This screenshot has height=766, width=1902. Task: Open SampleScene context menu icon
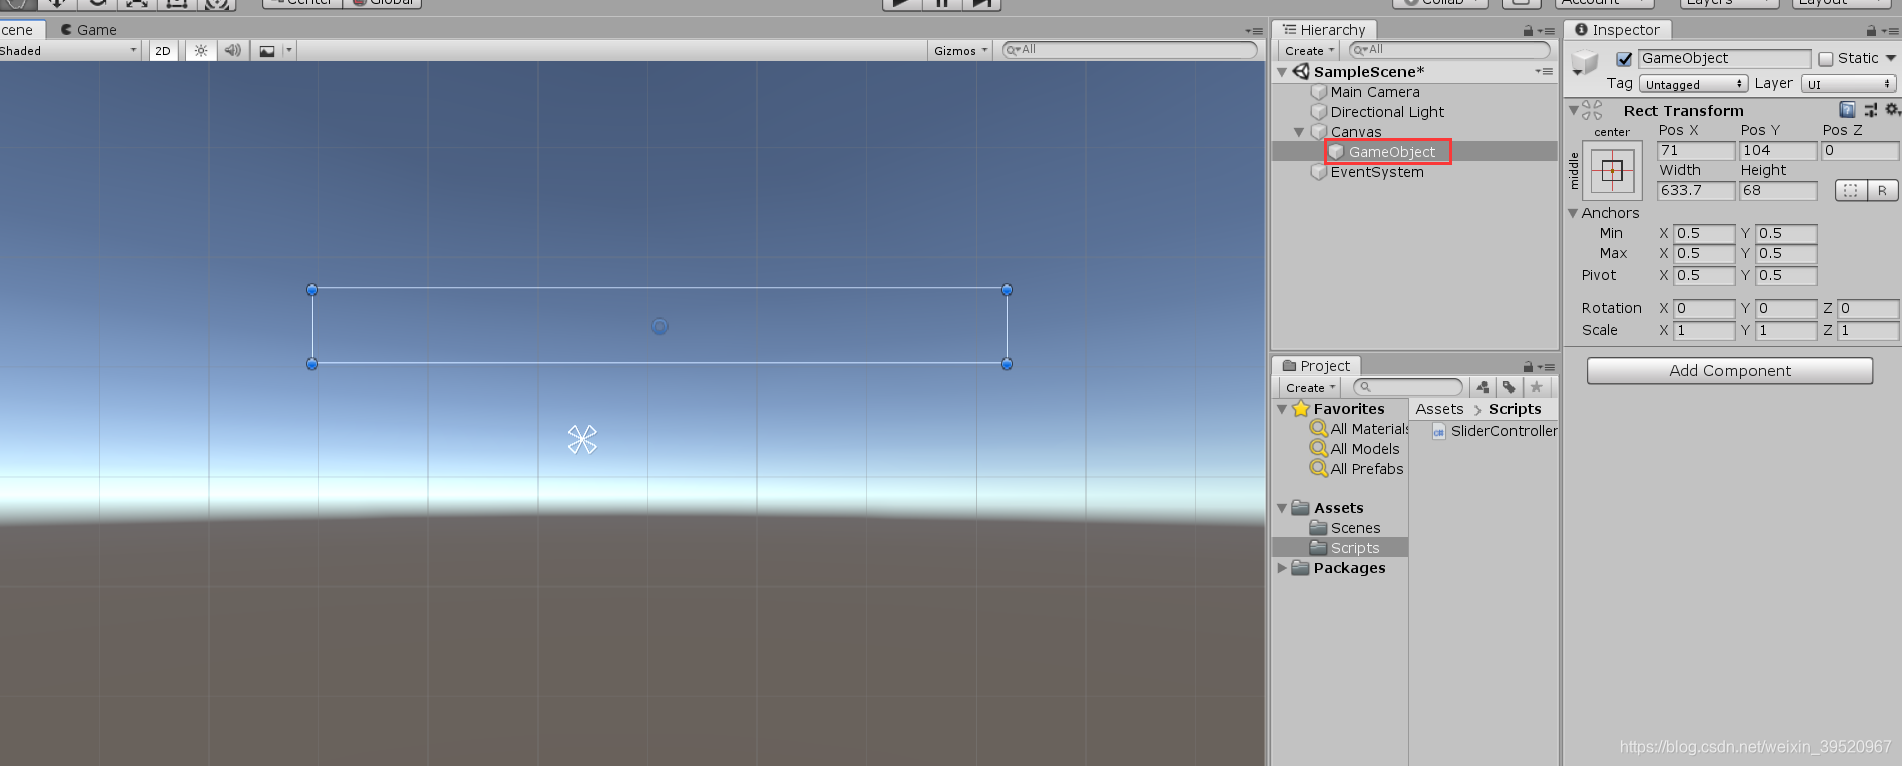1545,72
